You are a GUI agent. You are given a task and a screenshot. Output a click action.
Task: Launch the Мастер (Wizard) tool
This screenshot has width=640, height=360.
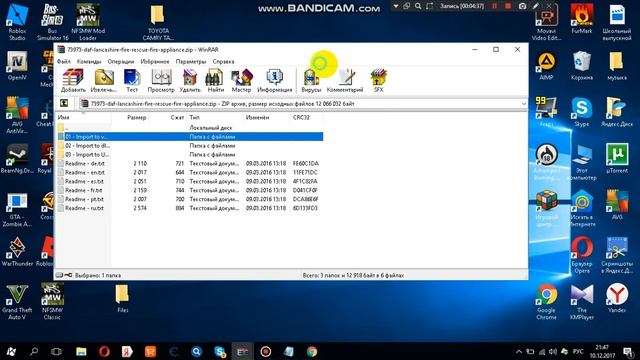pos(241,80)
